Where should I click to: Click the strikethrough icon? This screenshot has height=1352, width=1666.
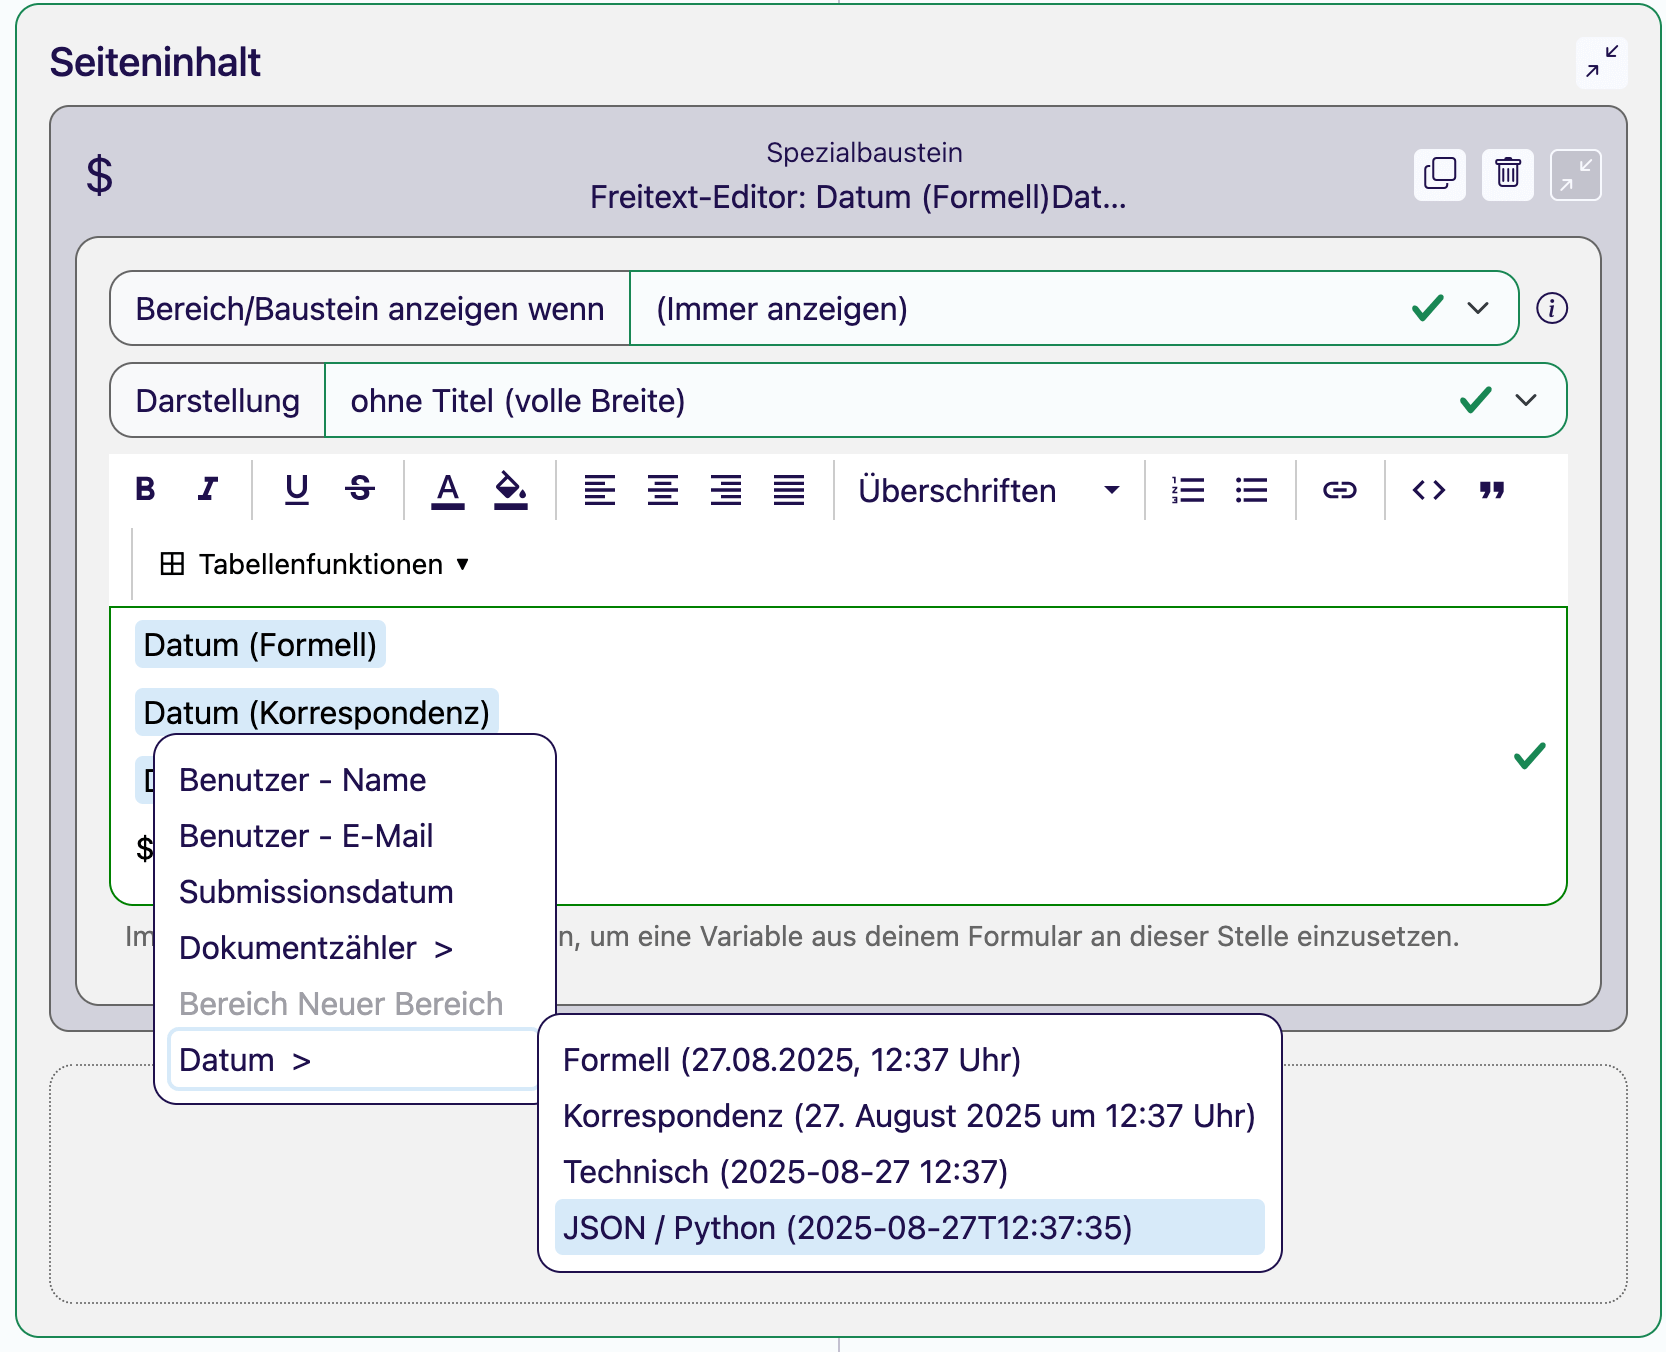coord(360,489)
